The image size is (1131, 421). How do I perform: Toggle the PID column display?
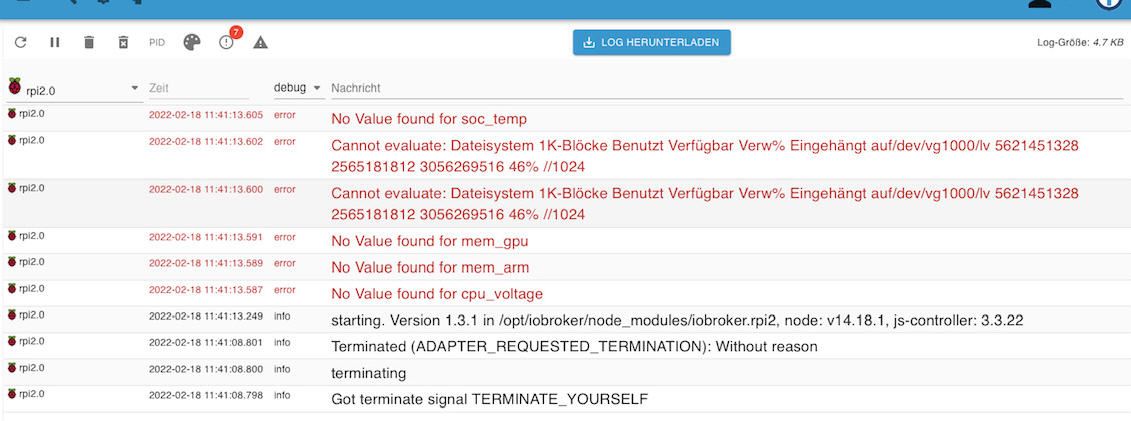click(x=157, y=42)
